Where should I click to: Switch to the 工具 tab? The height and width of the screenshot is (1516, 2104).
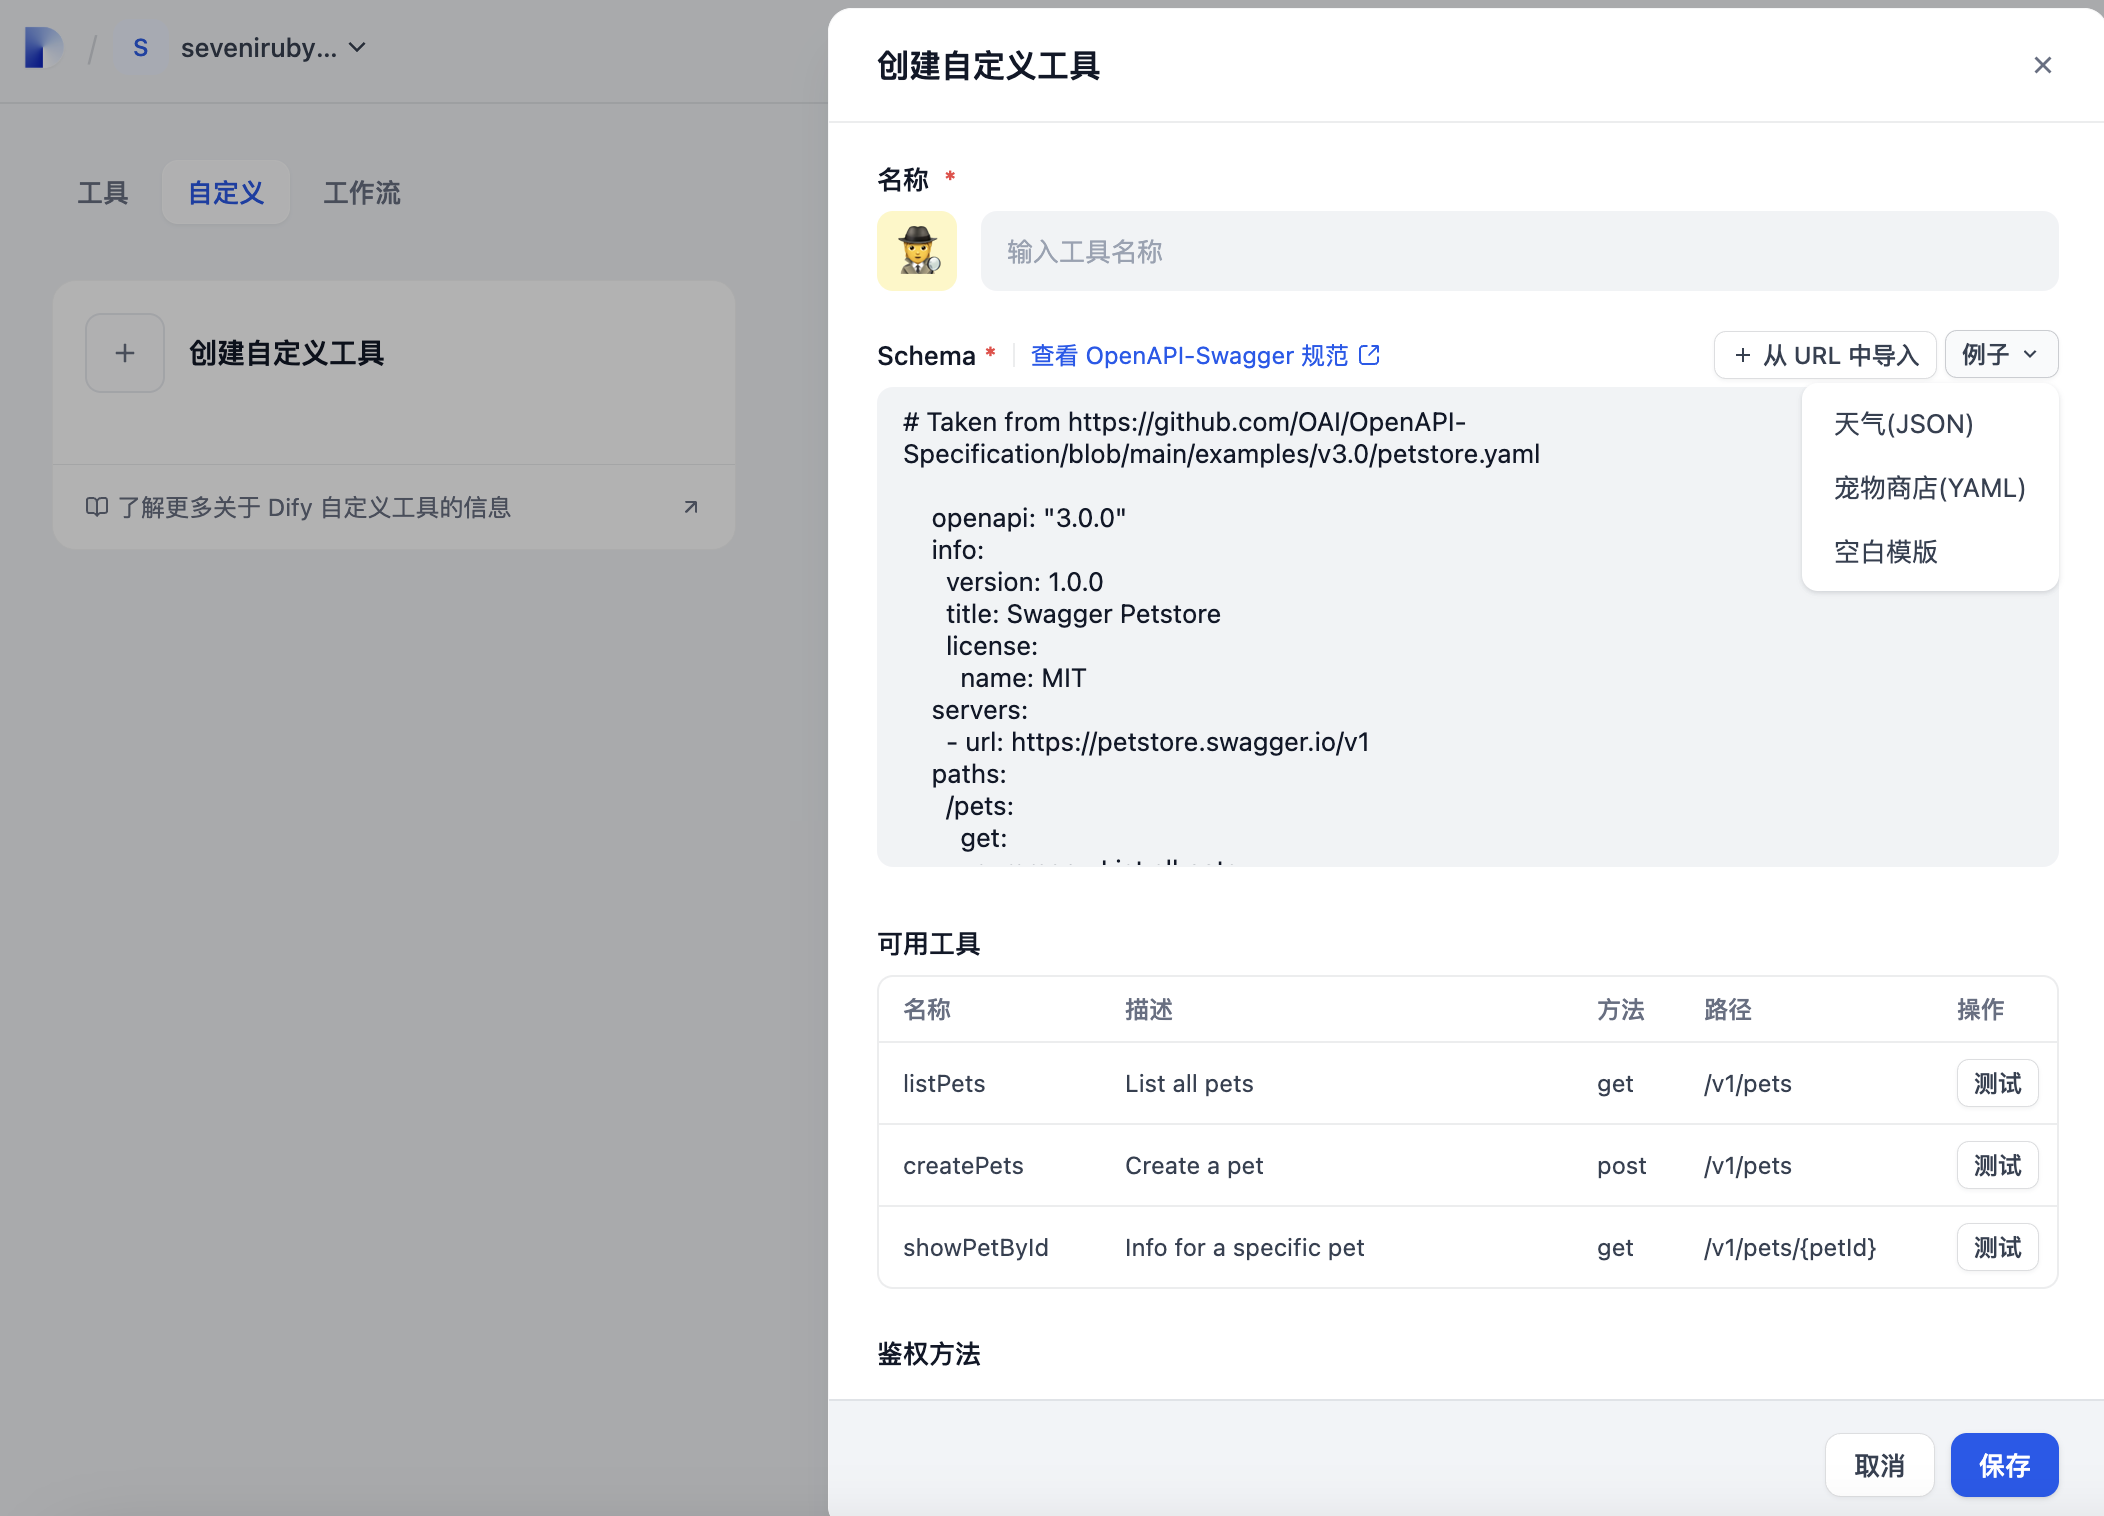point(103,193)
